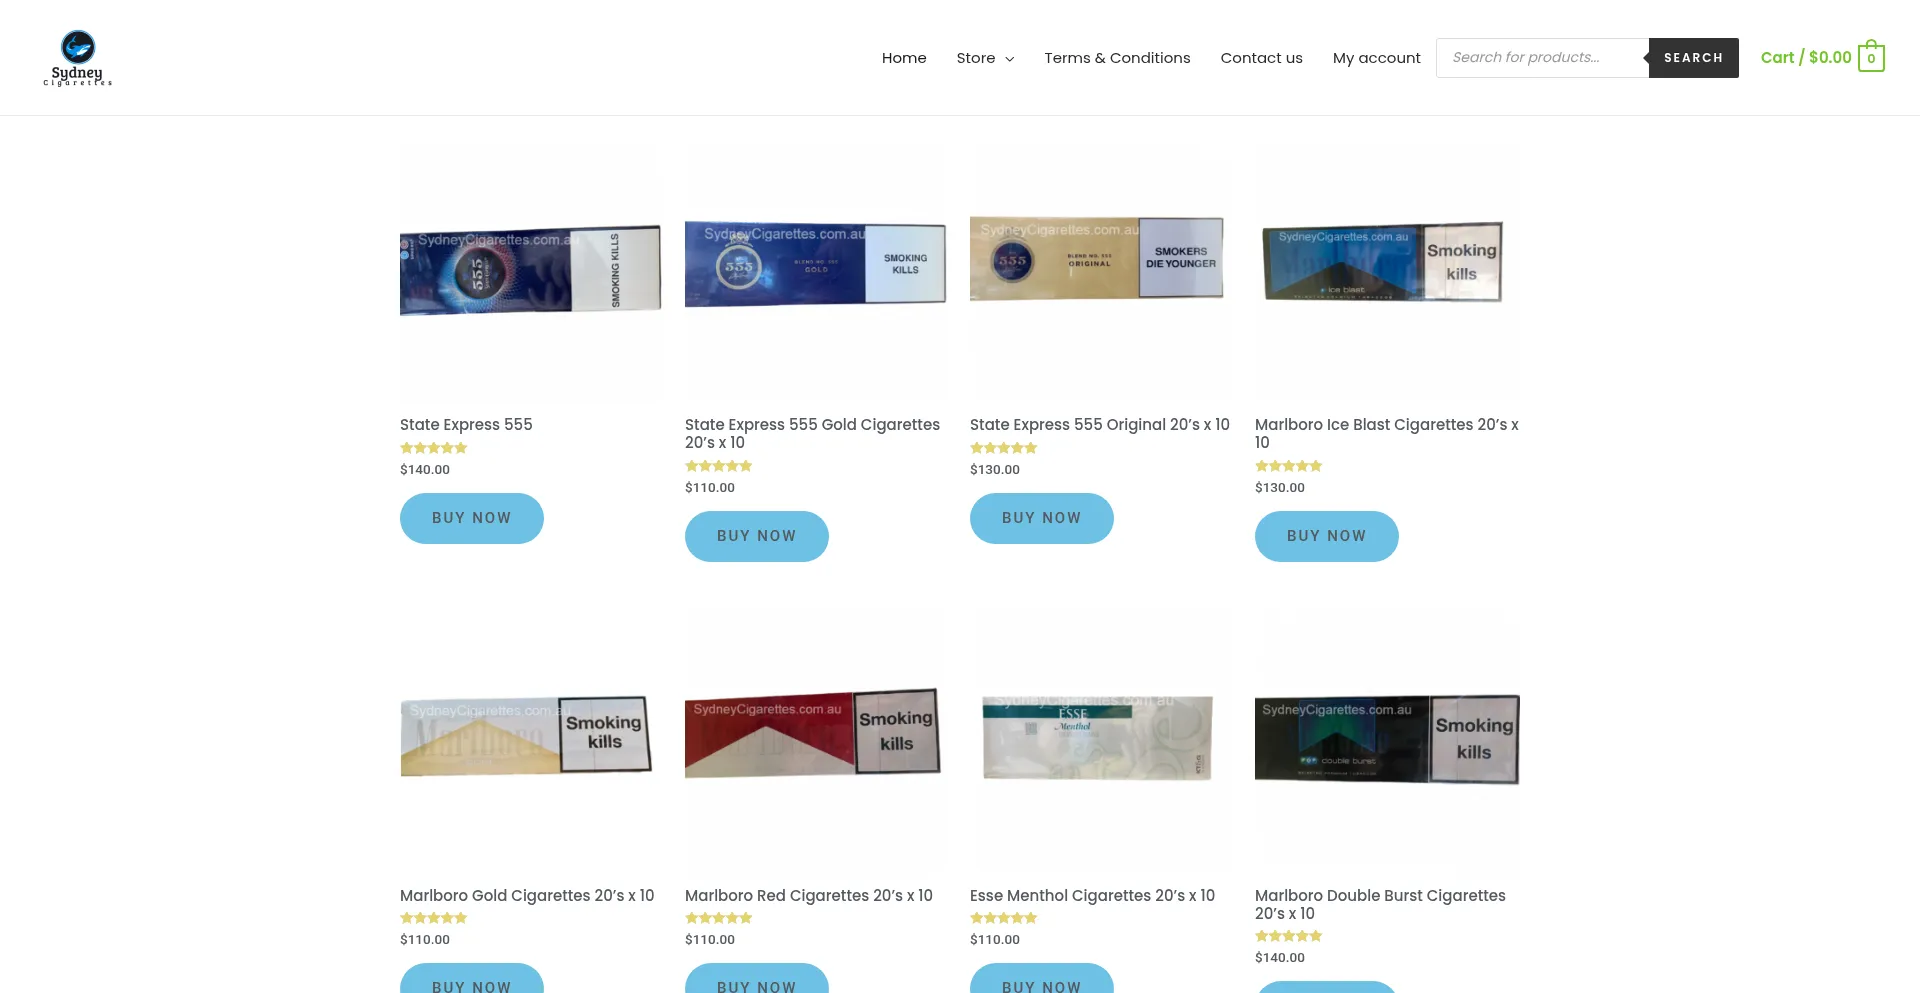The height and width of the screenshot is (993, 1920).
Task: Open the Store menu item
Action: click(x=976, y=58)
